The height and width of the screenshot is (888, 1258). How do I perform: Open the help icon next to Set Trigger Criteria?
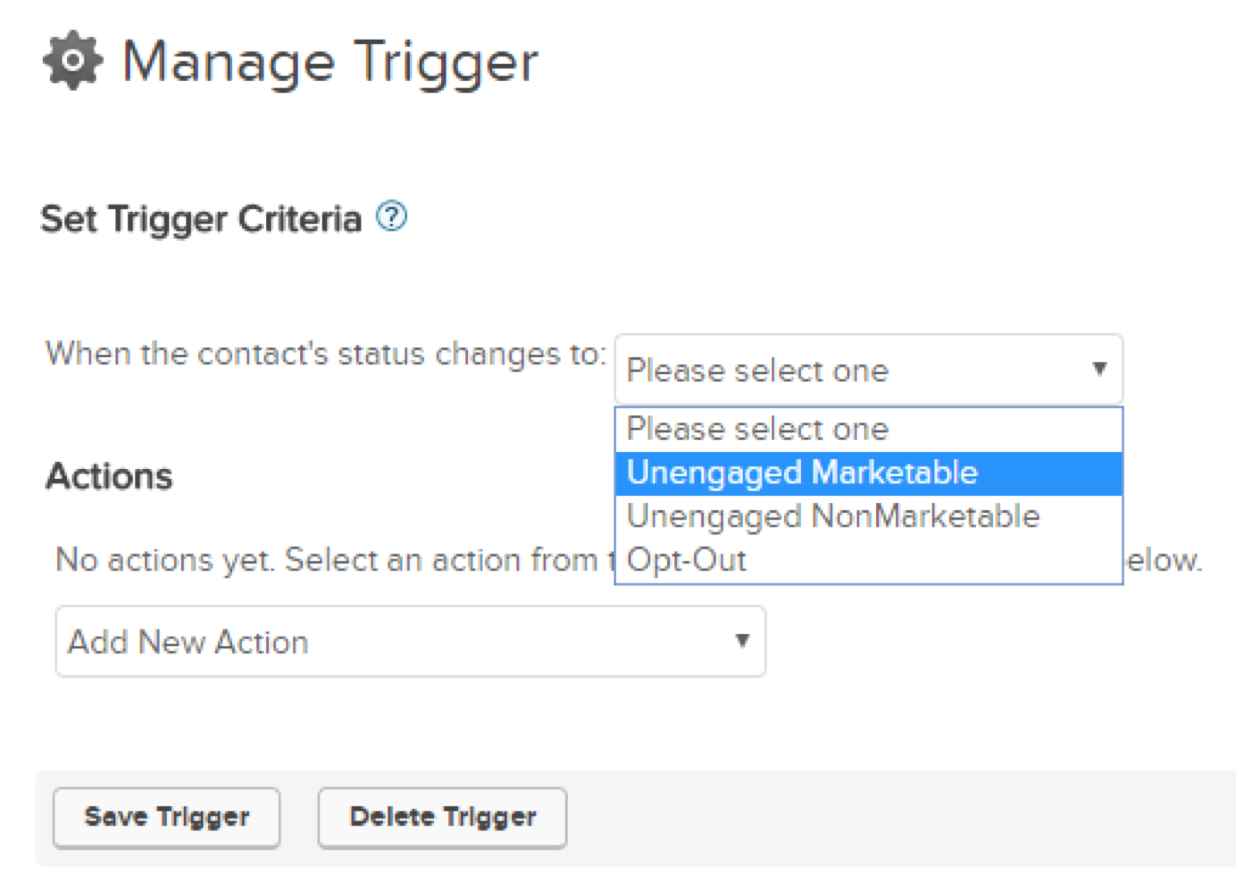(x=391, y=215)
